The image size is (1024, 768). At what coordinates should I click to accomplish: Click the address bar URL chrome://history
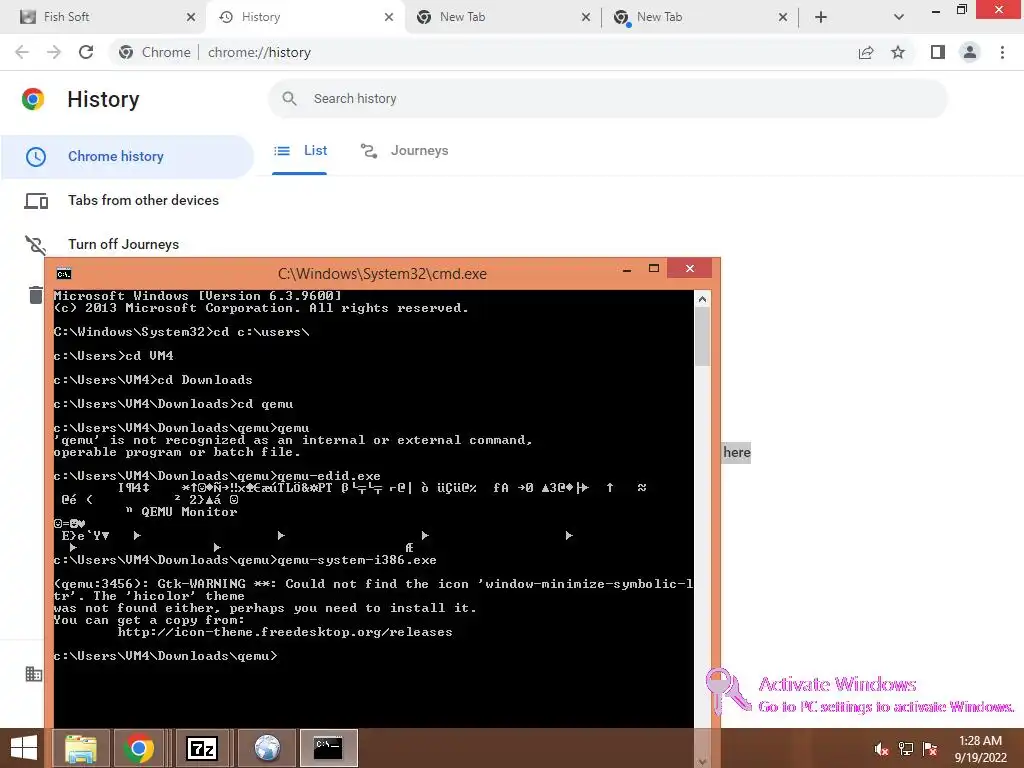(x=259, y=52)
